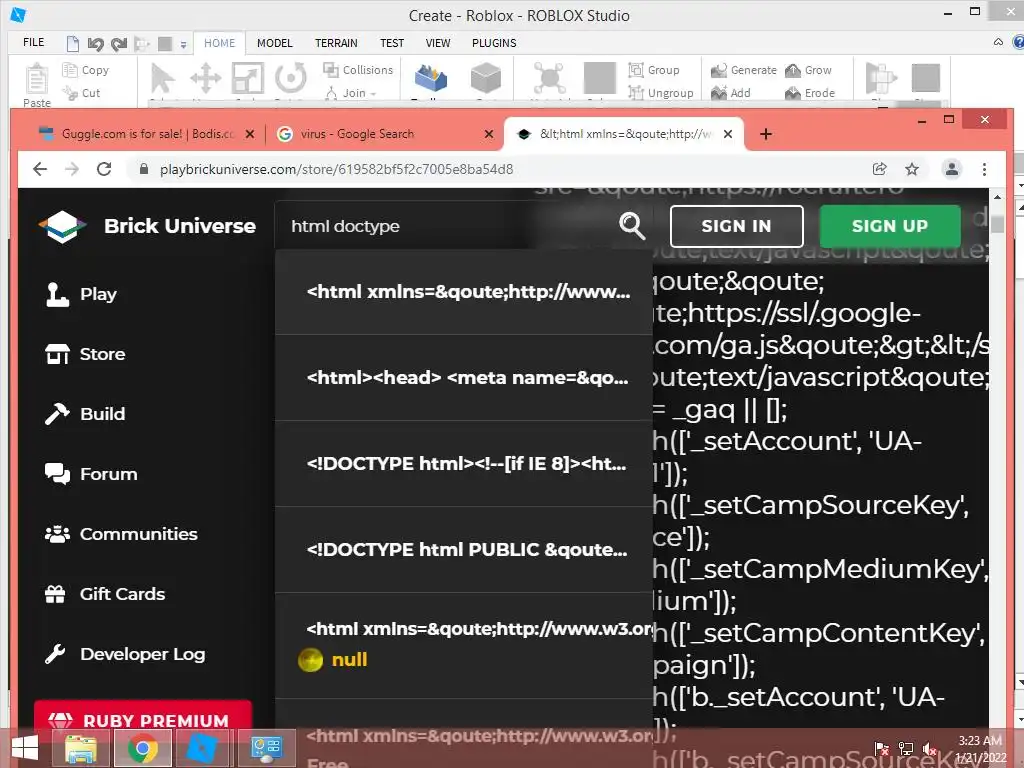Open the Chrome profile icon
The width and height of the screenshot is (1024, 768).
pyautogui.click(x=952, y=169)
